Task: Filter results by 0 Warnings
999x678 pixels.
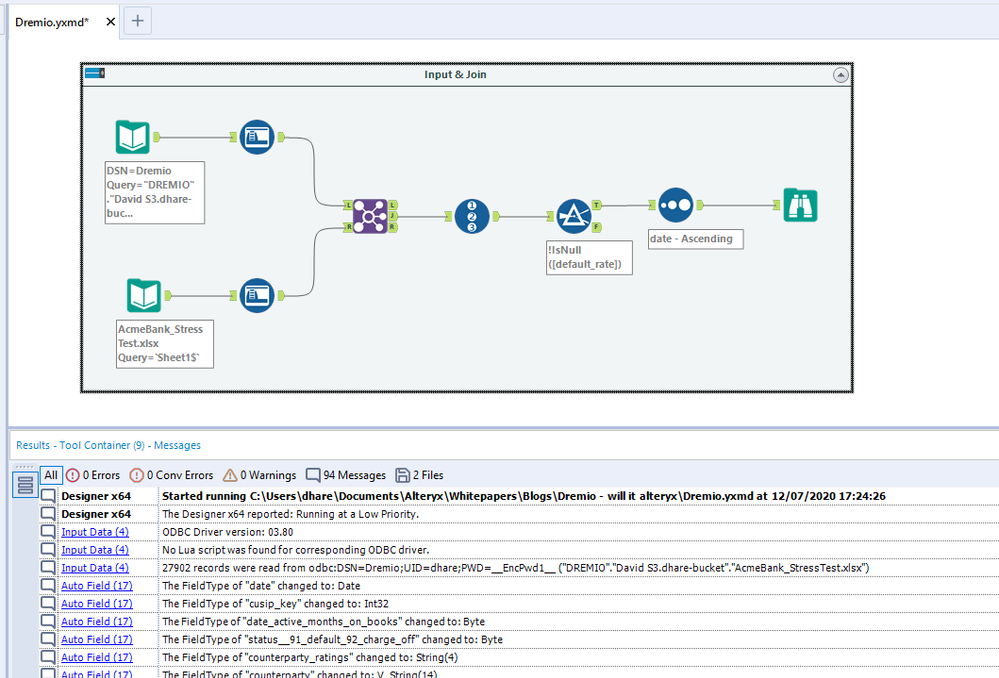Action: click(259, 475)
